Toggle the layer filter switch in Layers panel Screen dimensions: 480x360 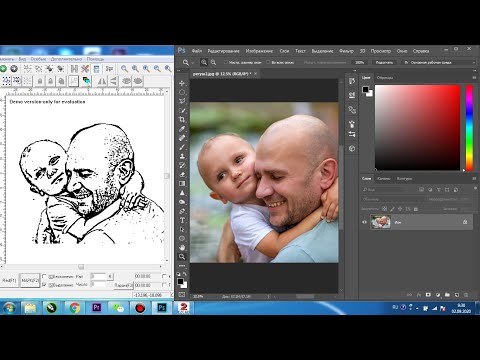click(x=475, y=189)
